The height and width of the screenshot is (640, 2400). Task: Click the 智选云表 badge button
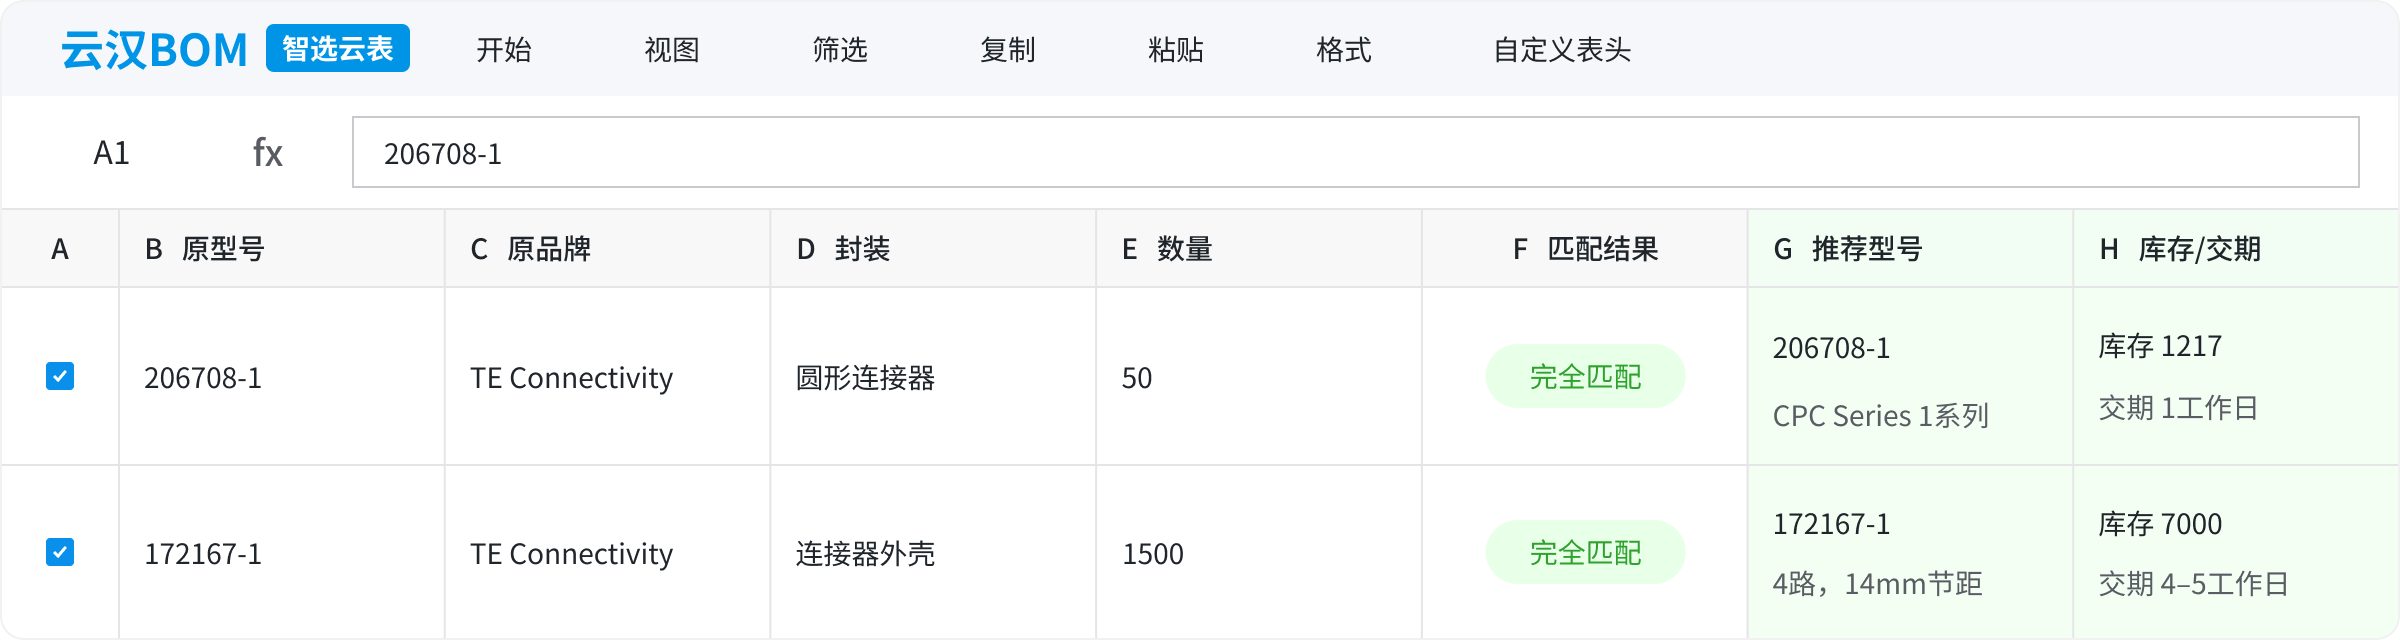click(x=338, y=48)
